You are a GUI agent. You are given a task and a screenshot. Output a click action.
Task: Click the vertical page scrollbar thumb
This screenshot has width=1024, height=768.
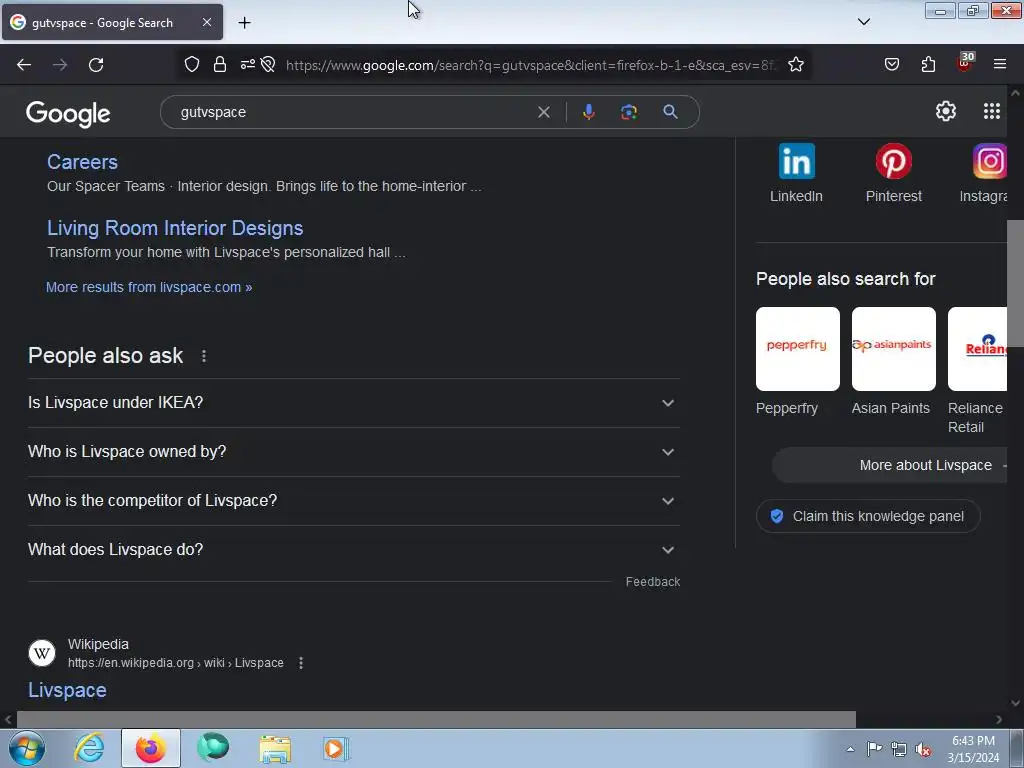[1016, 283]
